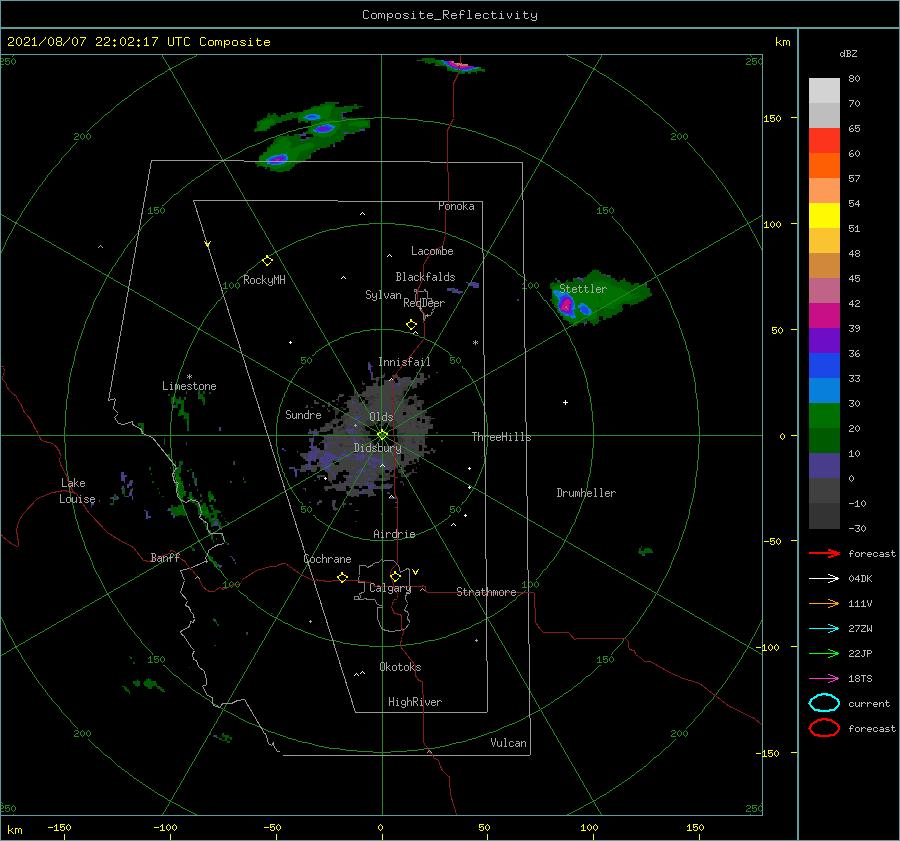Click the dBZ scale heading
Image resolution: width=900 pixels, height=841 pixels.
coord(848,53)
